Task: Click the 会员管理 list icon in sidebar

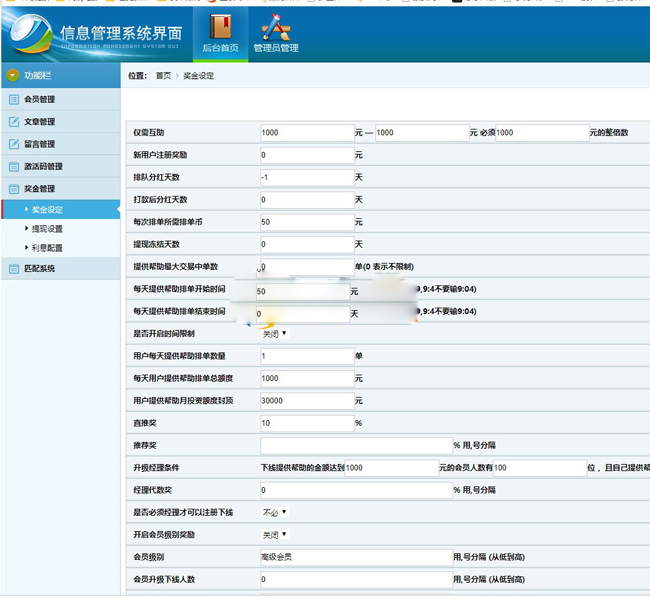Action: [x=14, y=99]
